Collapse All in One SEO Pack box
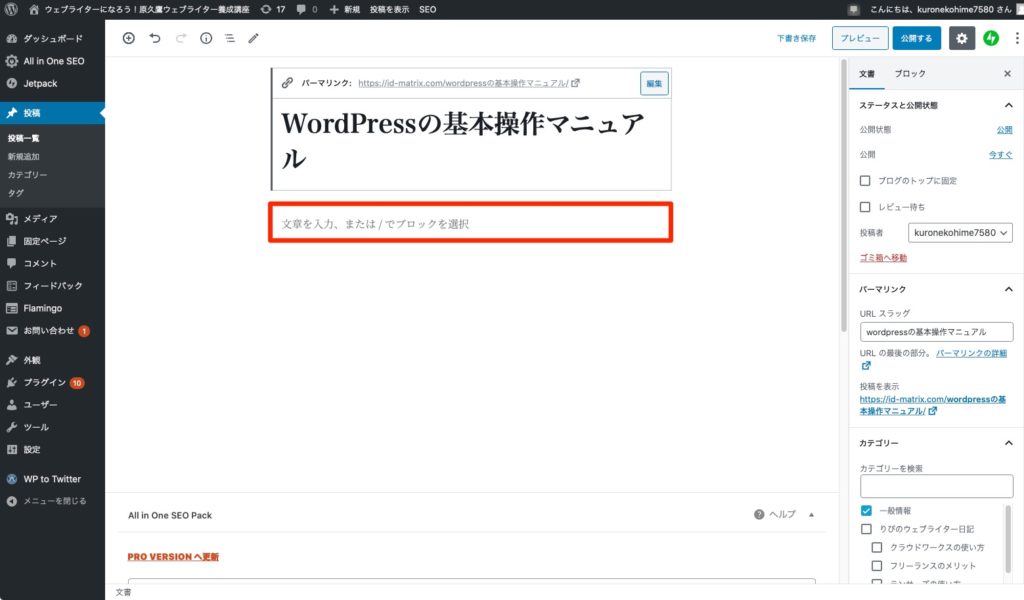 pyautogui.click(x=811, y=515)
